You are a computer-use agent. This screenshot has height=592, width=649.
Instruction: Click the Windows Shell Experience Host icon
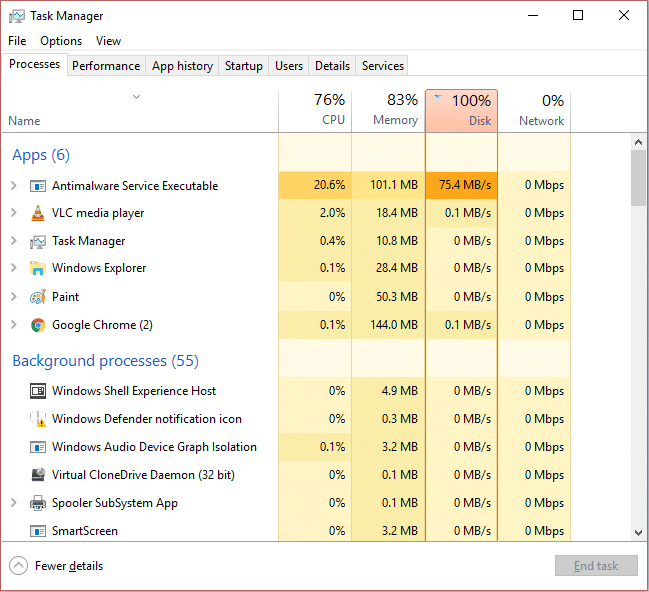(x=38, y=391)
